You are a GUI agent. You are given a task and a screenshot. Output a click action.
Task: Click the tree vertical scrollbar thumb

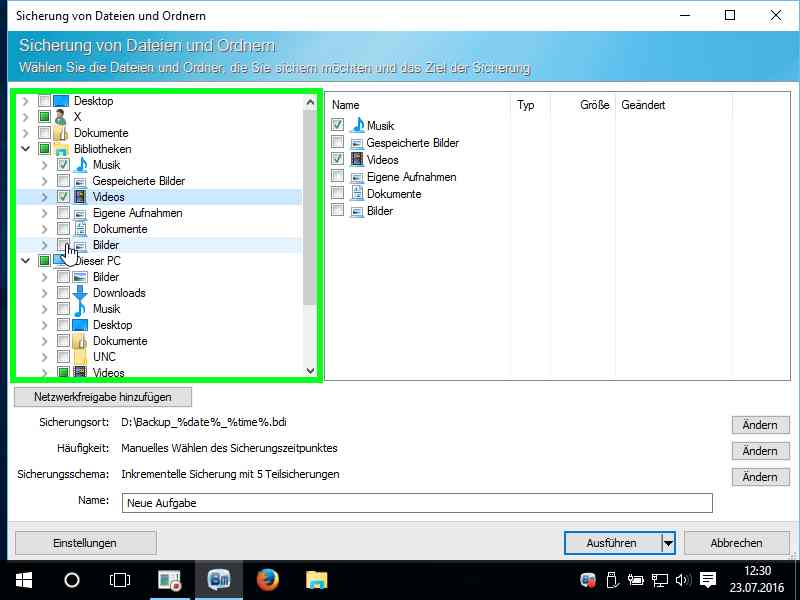310,207
